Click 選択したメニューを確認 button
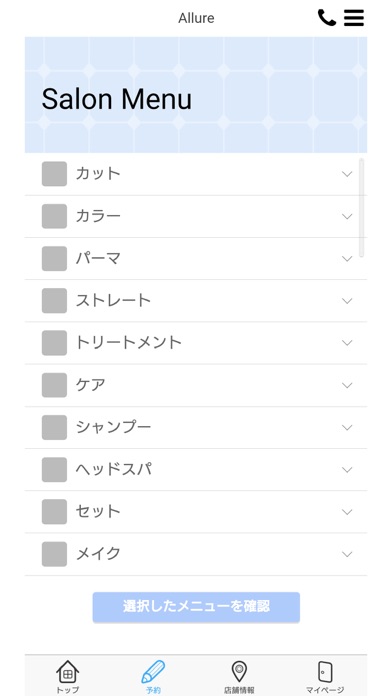The height and width of the screenshot is (696, 392). (x=196, y=607)
